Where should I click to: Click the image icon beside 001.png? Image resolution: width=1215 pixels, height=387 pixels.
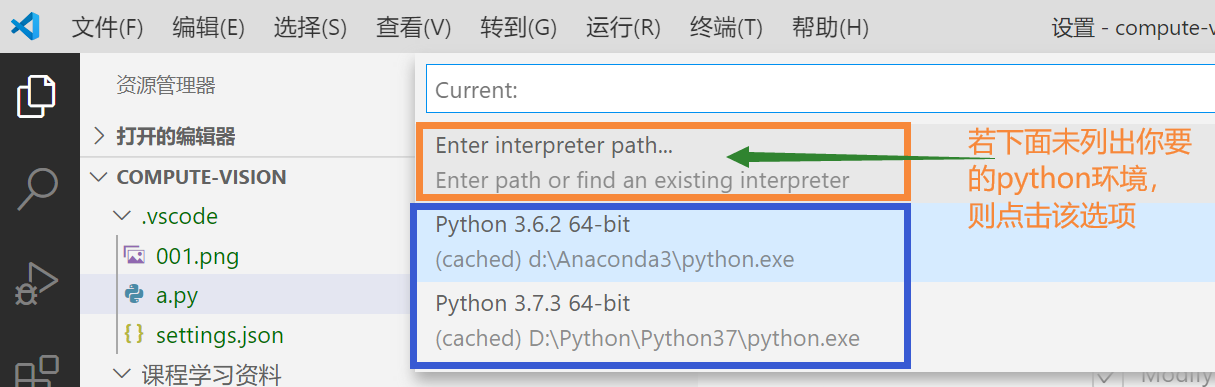click(x=133, y=256)
